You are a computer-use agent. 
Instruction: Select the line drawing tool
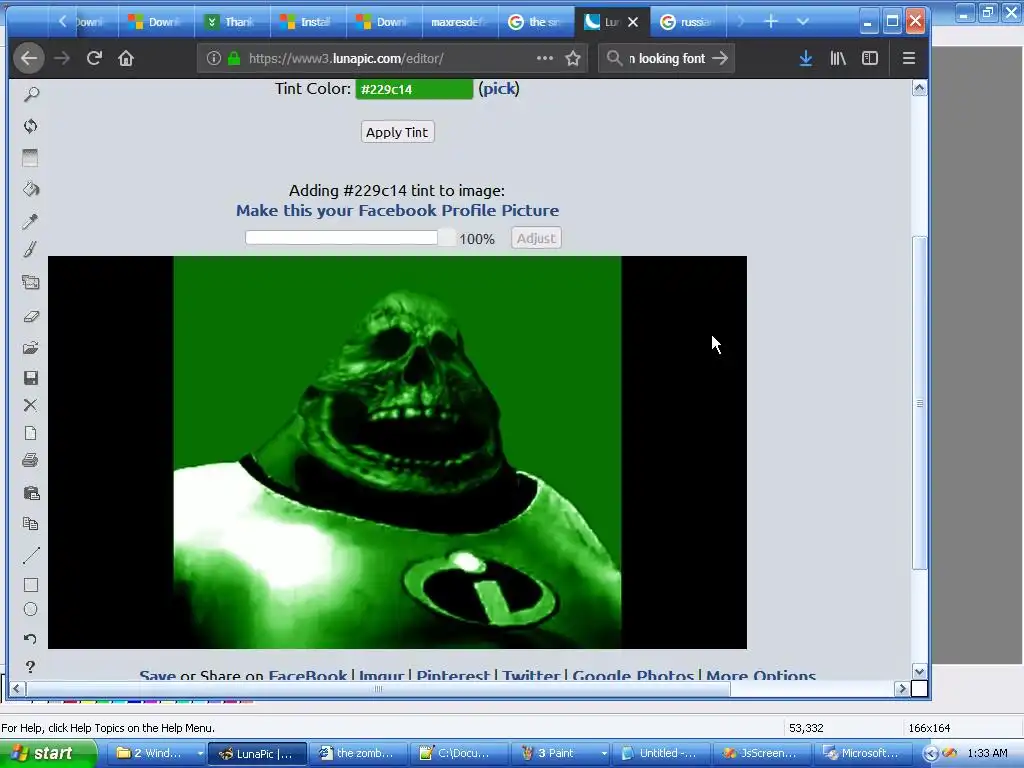pyautogui.click(x=31, y=555)
